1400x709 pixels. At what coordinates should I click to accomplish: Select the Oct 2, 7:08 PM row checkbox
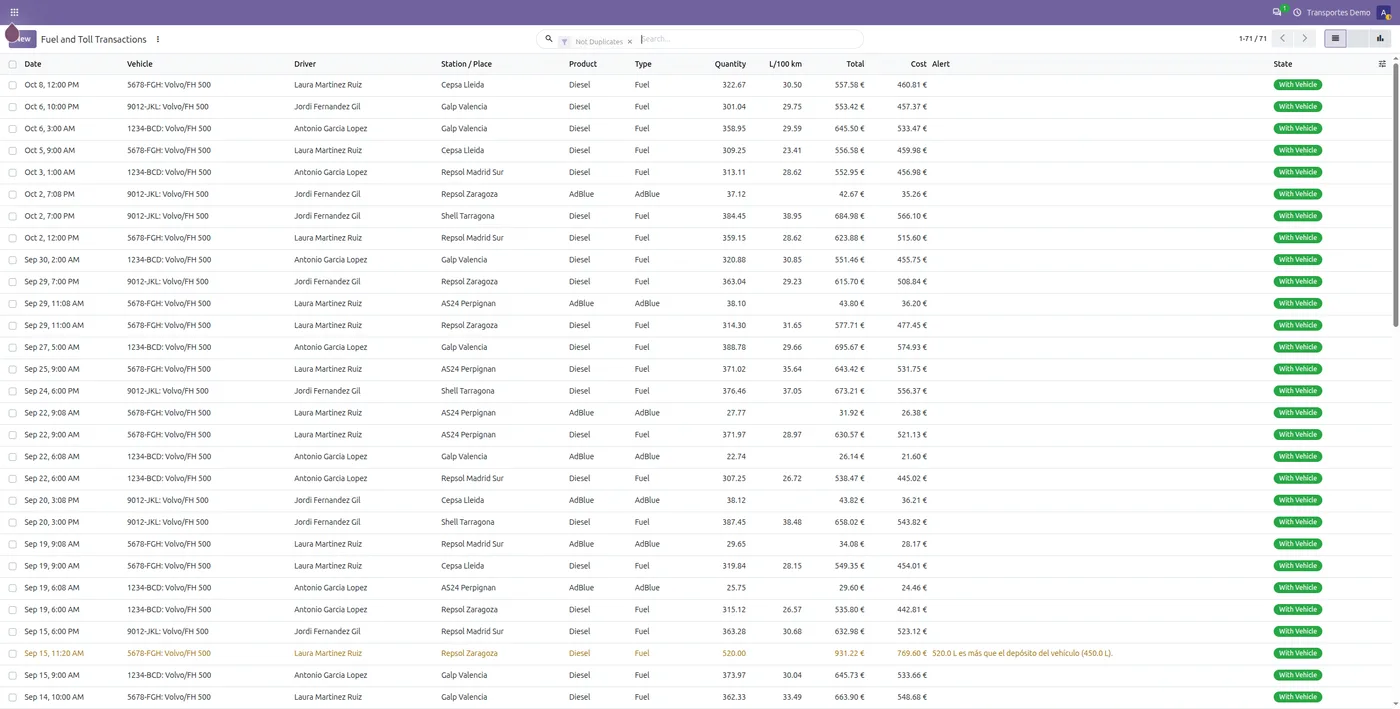coord(13,194)
